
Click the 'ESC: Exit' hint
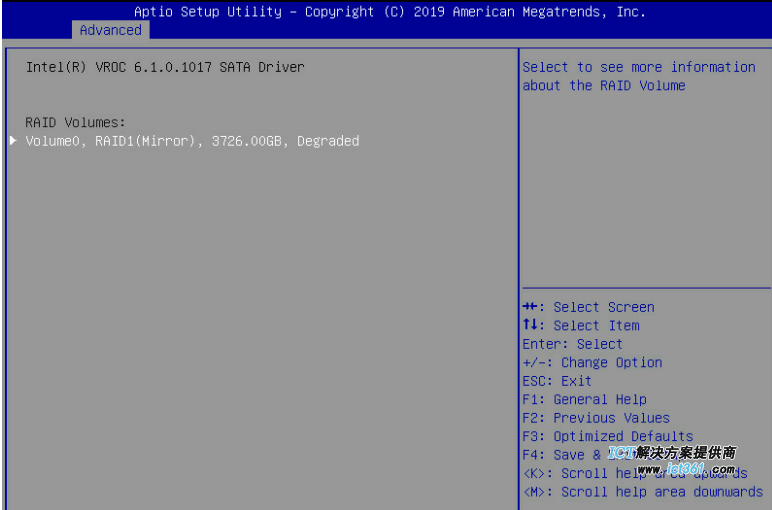[557, 381]
